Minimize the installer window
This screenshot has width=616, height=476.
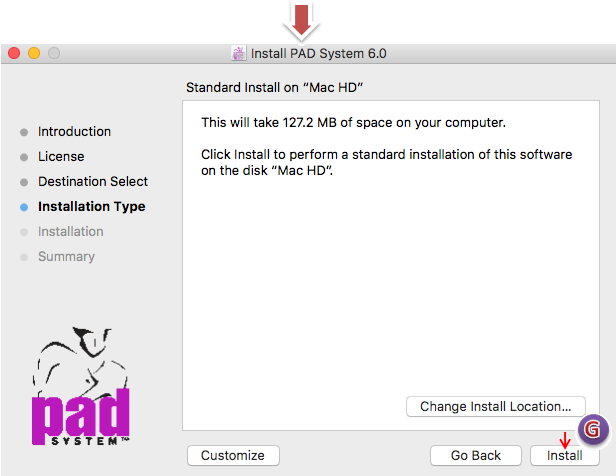(34, 53)
